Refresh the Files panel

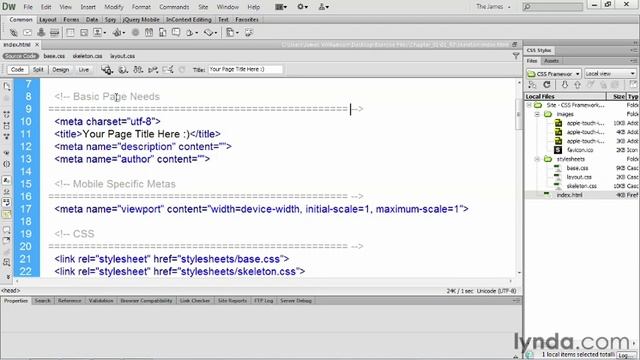coord(547,85)
